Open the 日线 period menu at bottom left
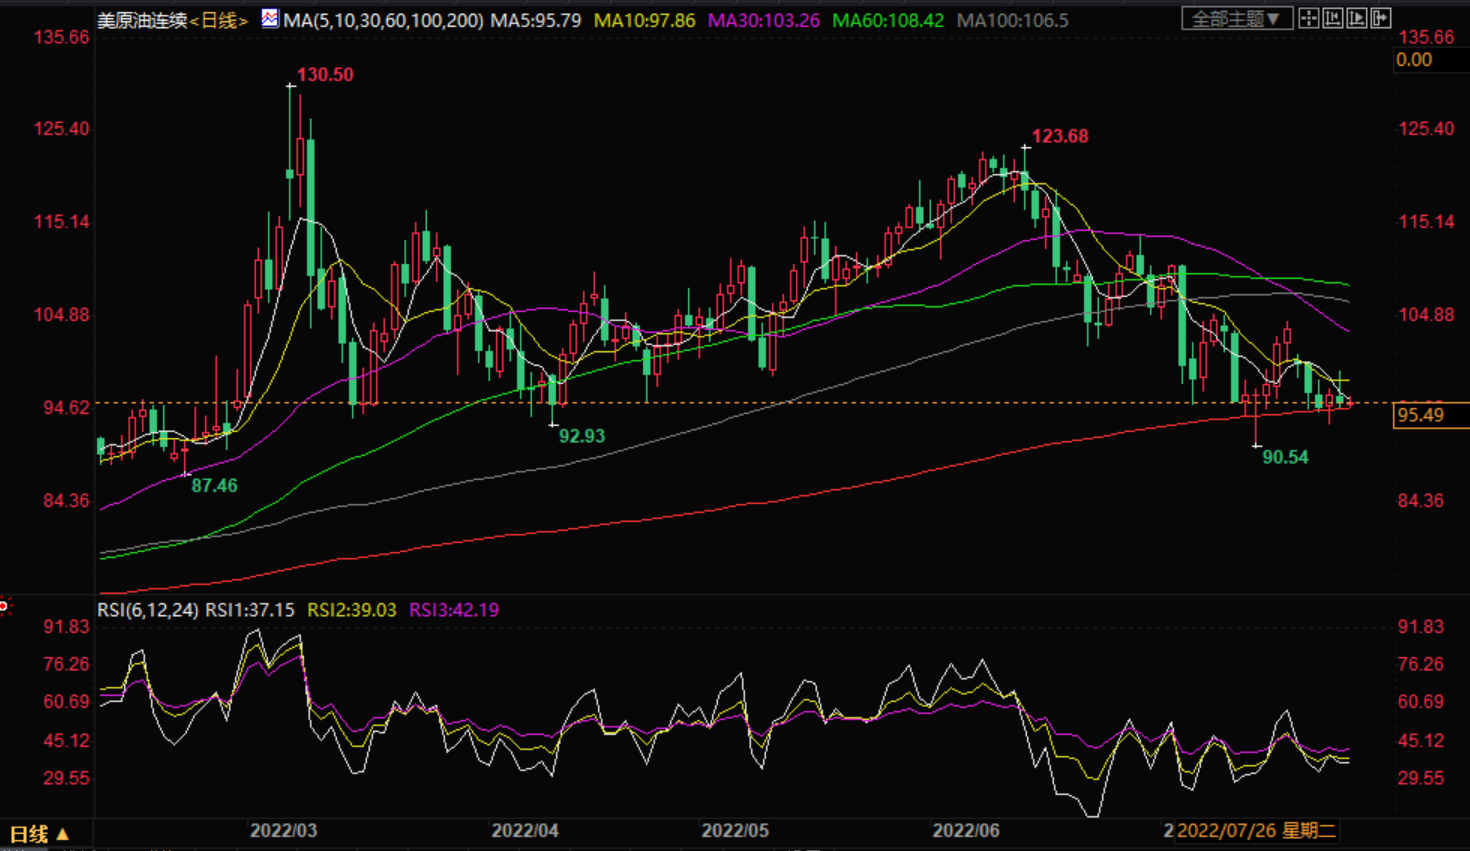The width and height of the screenshot is (1470, 851). (x=39, y=834)
